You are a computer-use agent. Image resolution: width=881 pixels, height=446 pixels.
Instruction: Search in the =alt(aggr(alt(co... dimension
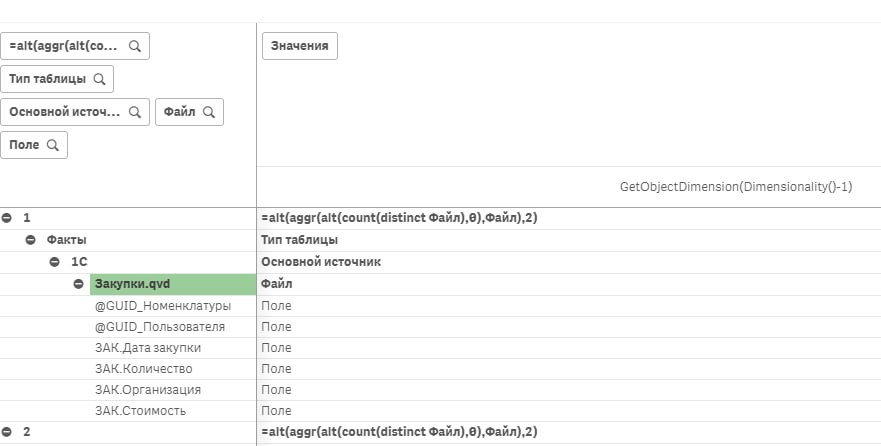[x=135, y=46]
